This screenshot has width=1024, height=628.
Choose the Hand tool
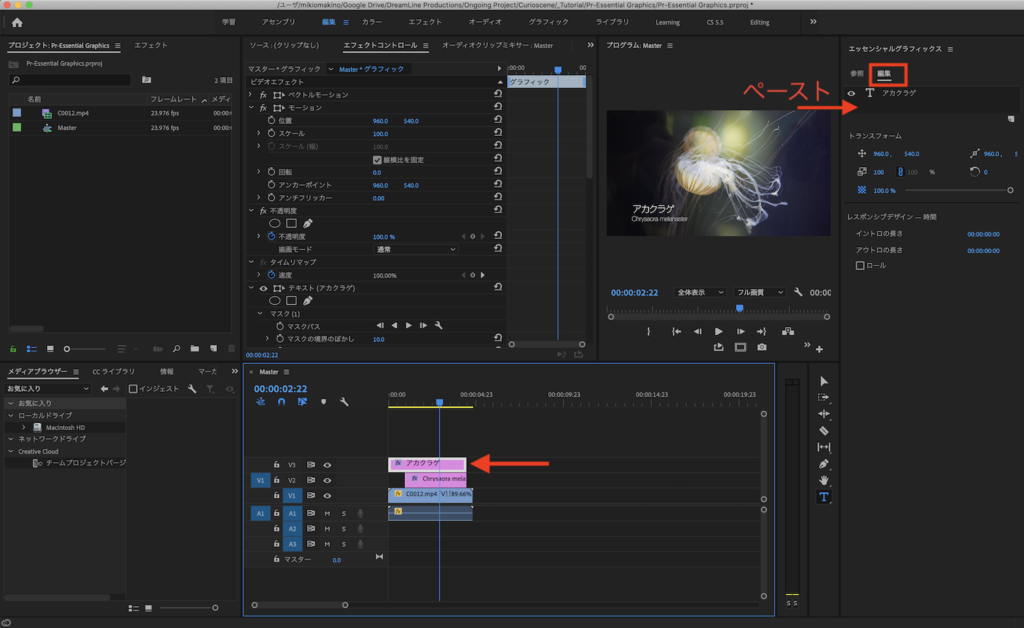coord(824,480)
